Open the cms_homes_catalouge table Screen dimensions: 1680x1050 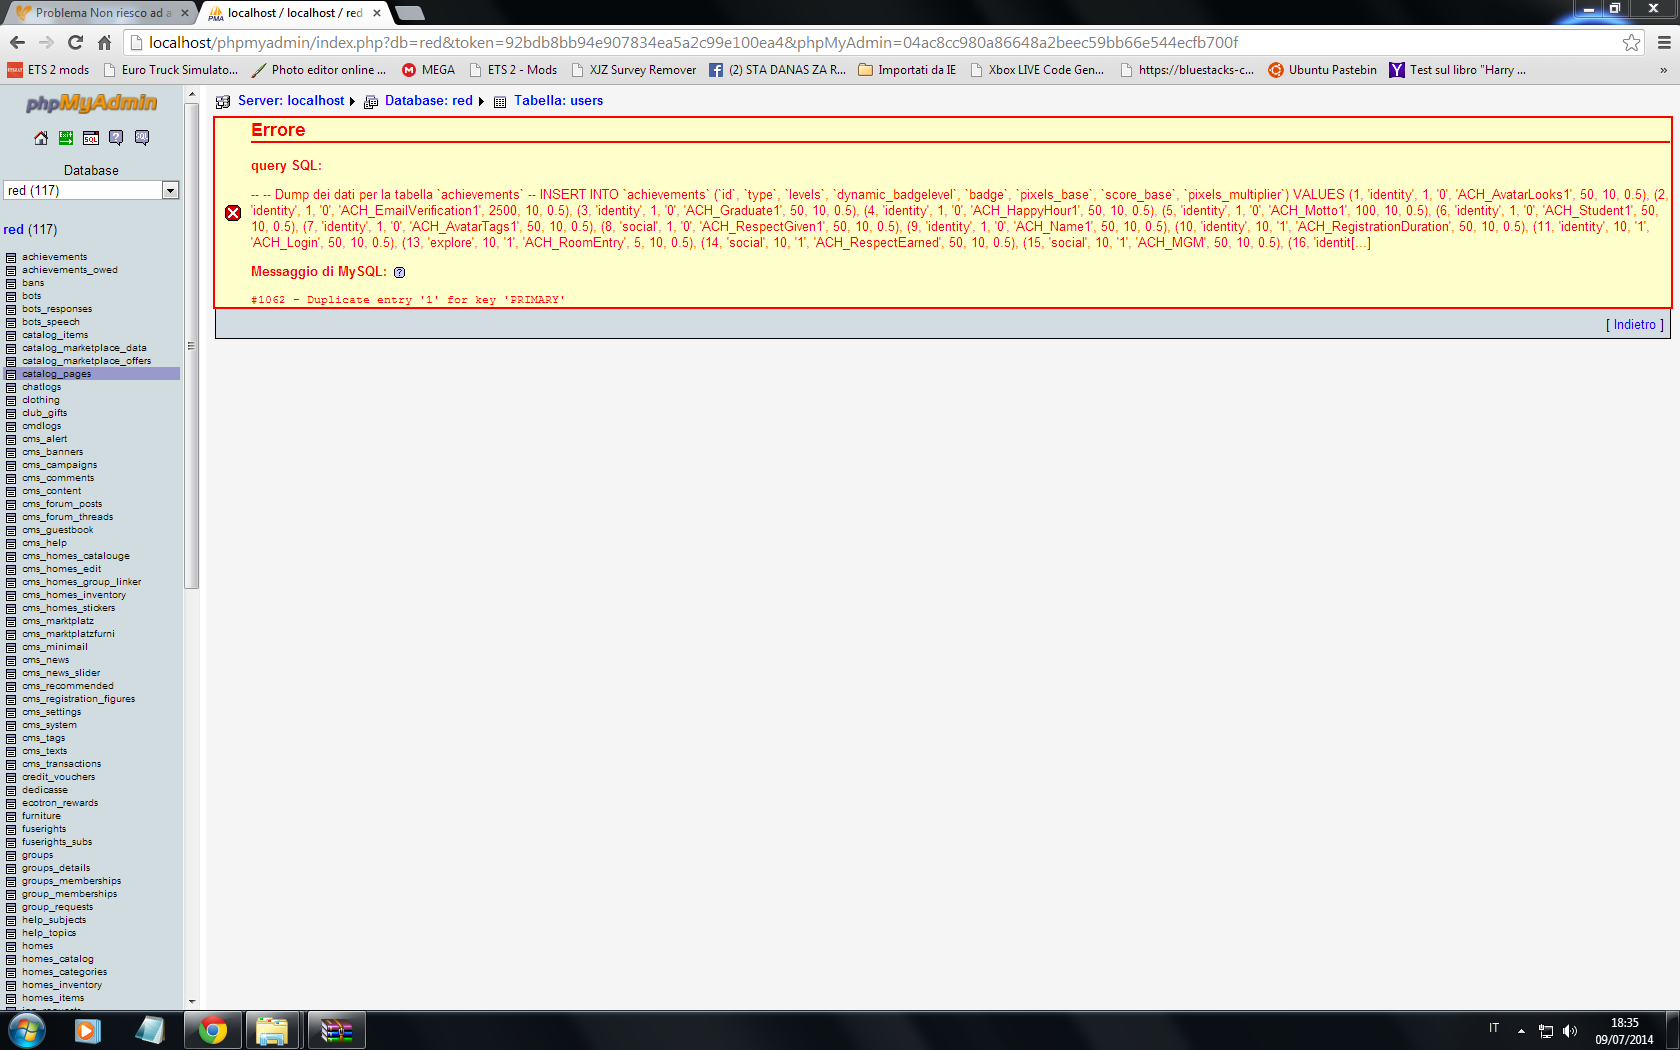click(x=76, y=556)
